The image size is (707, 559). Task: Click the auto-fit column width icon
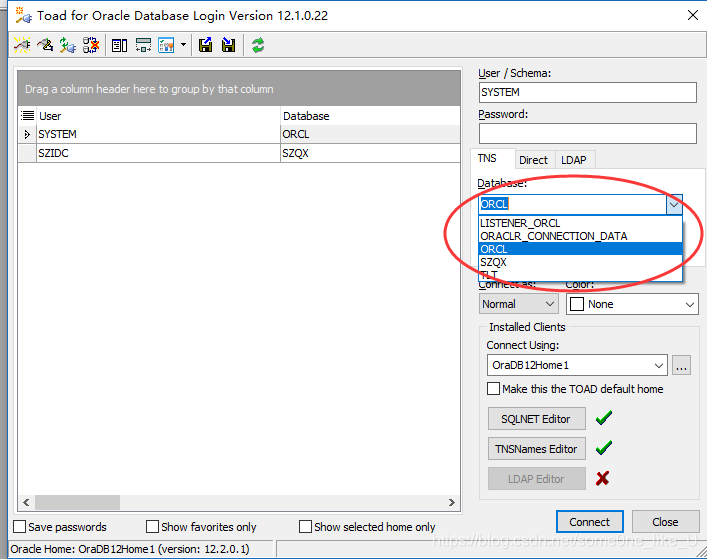pyautogui.click(x=143, y=46)
